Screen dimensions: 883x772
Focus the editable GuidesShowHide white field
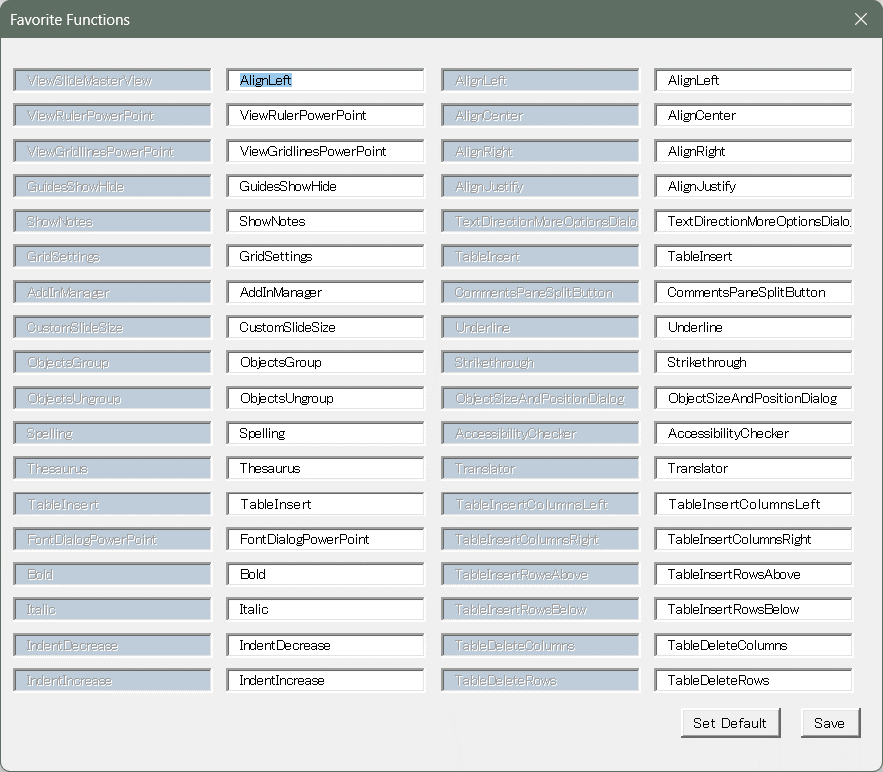325,187
